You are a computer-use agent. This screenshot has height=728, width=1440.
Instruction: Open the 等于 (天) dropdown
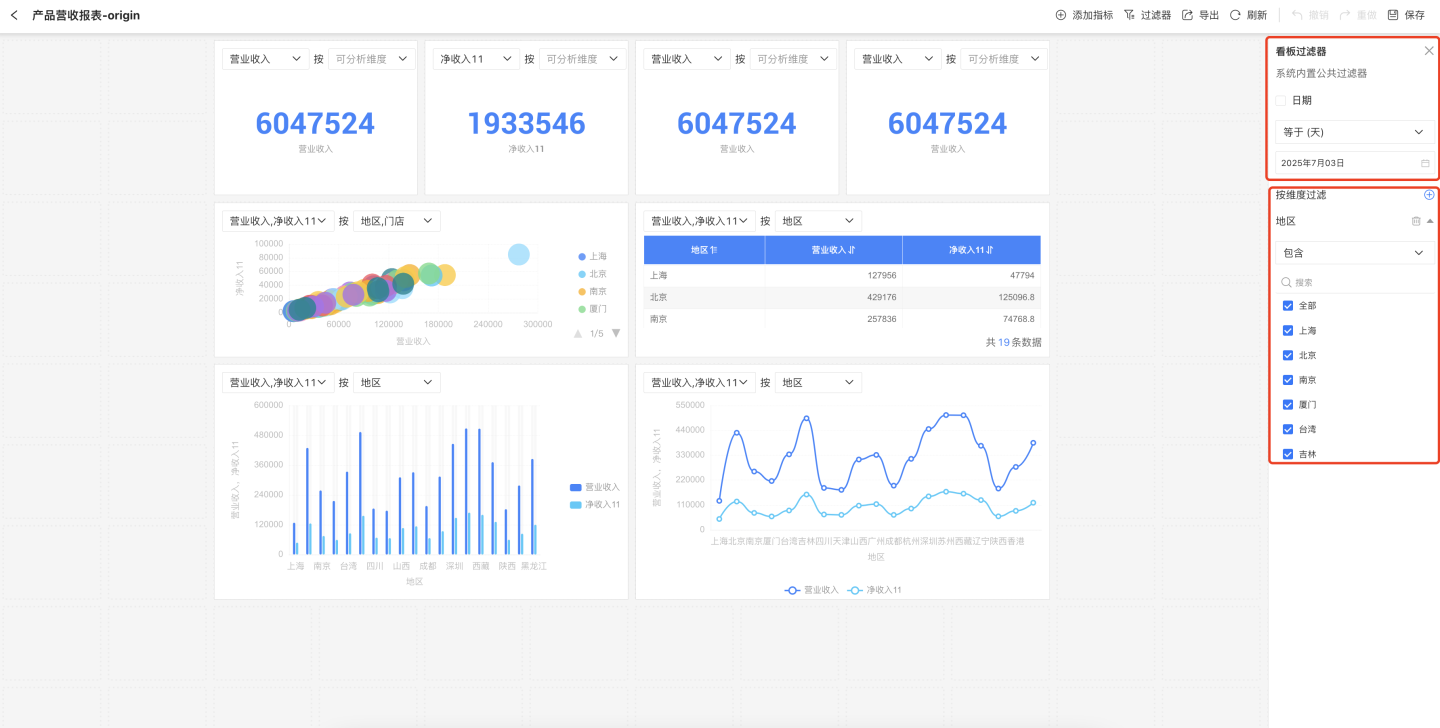[x=1354, y=132]
